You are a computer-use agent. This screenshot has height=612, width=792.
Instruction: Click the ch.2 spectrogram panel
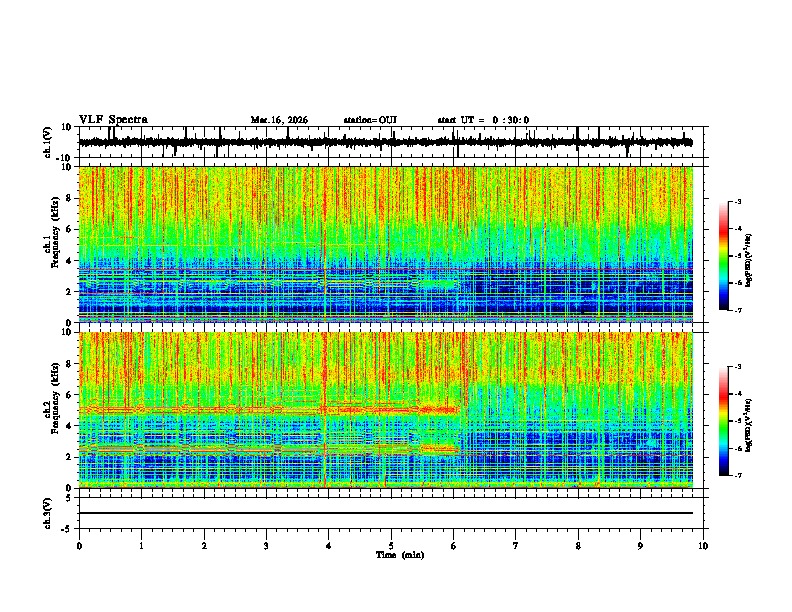point(386,410)
